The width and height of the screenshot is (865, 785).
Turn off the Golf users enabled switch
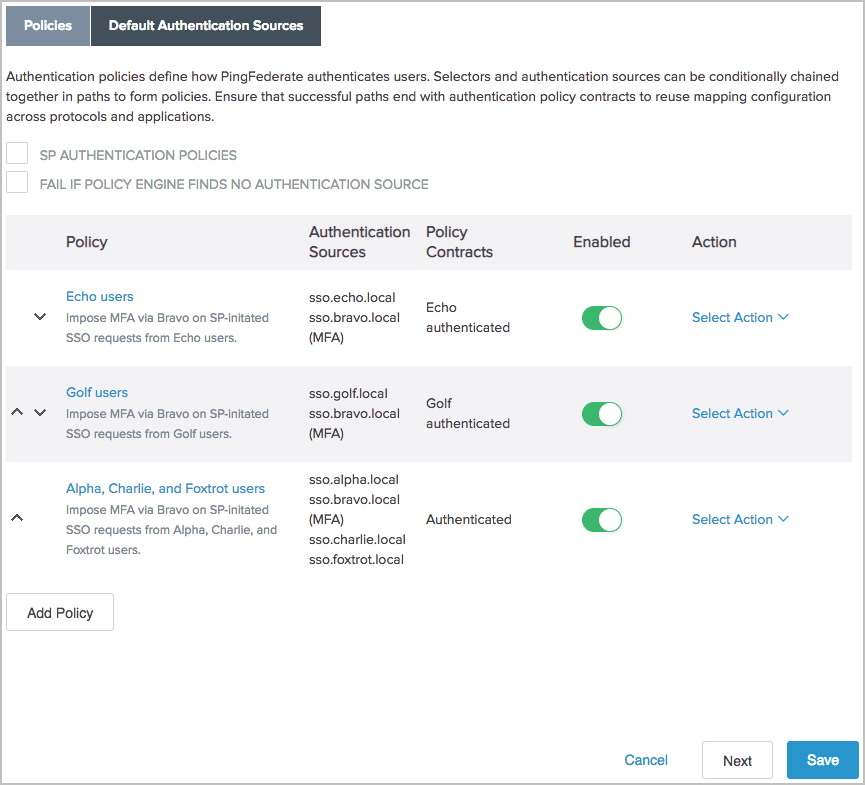[601, 413]
